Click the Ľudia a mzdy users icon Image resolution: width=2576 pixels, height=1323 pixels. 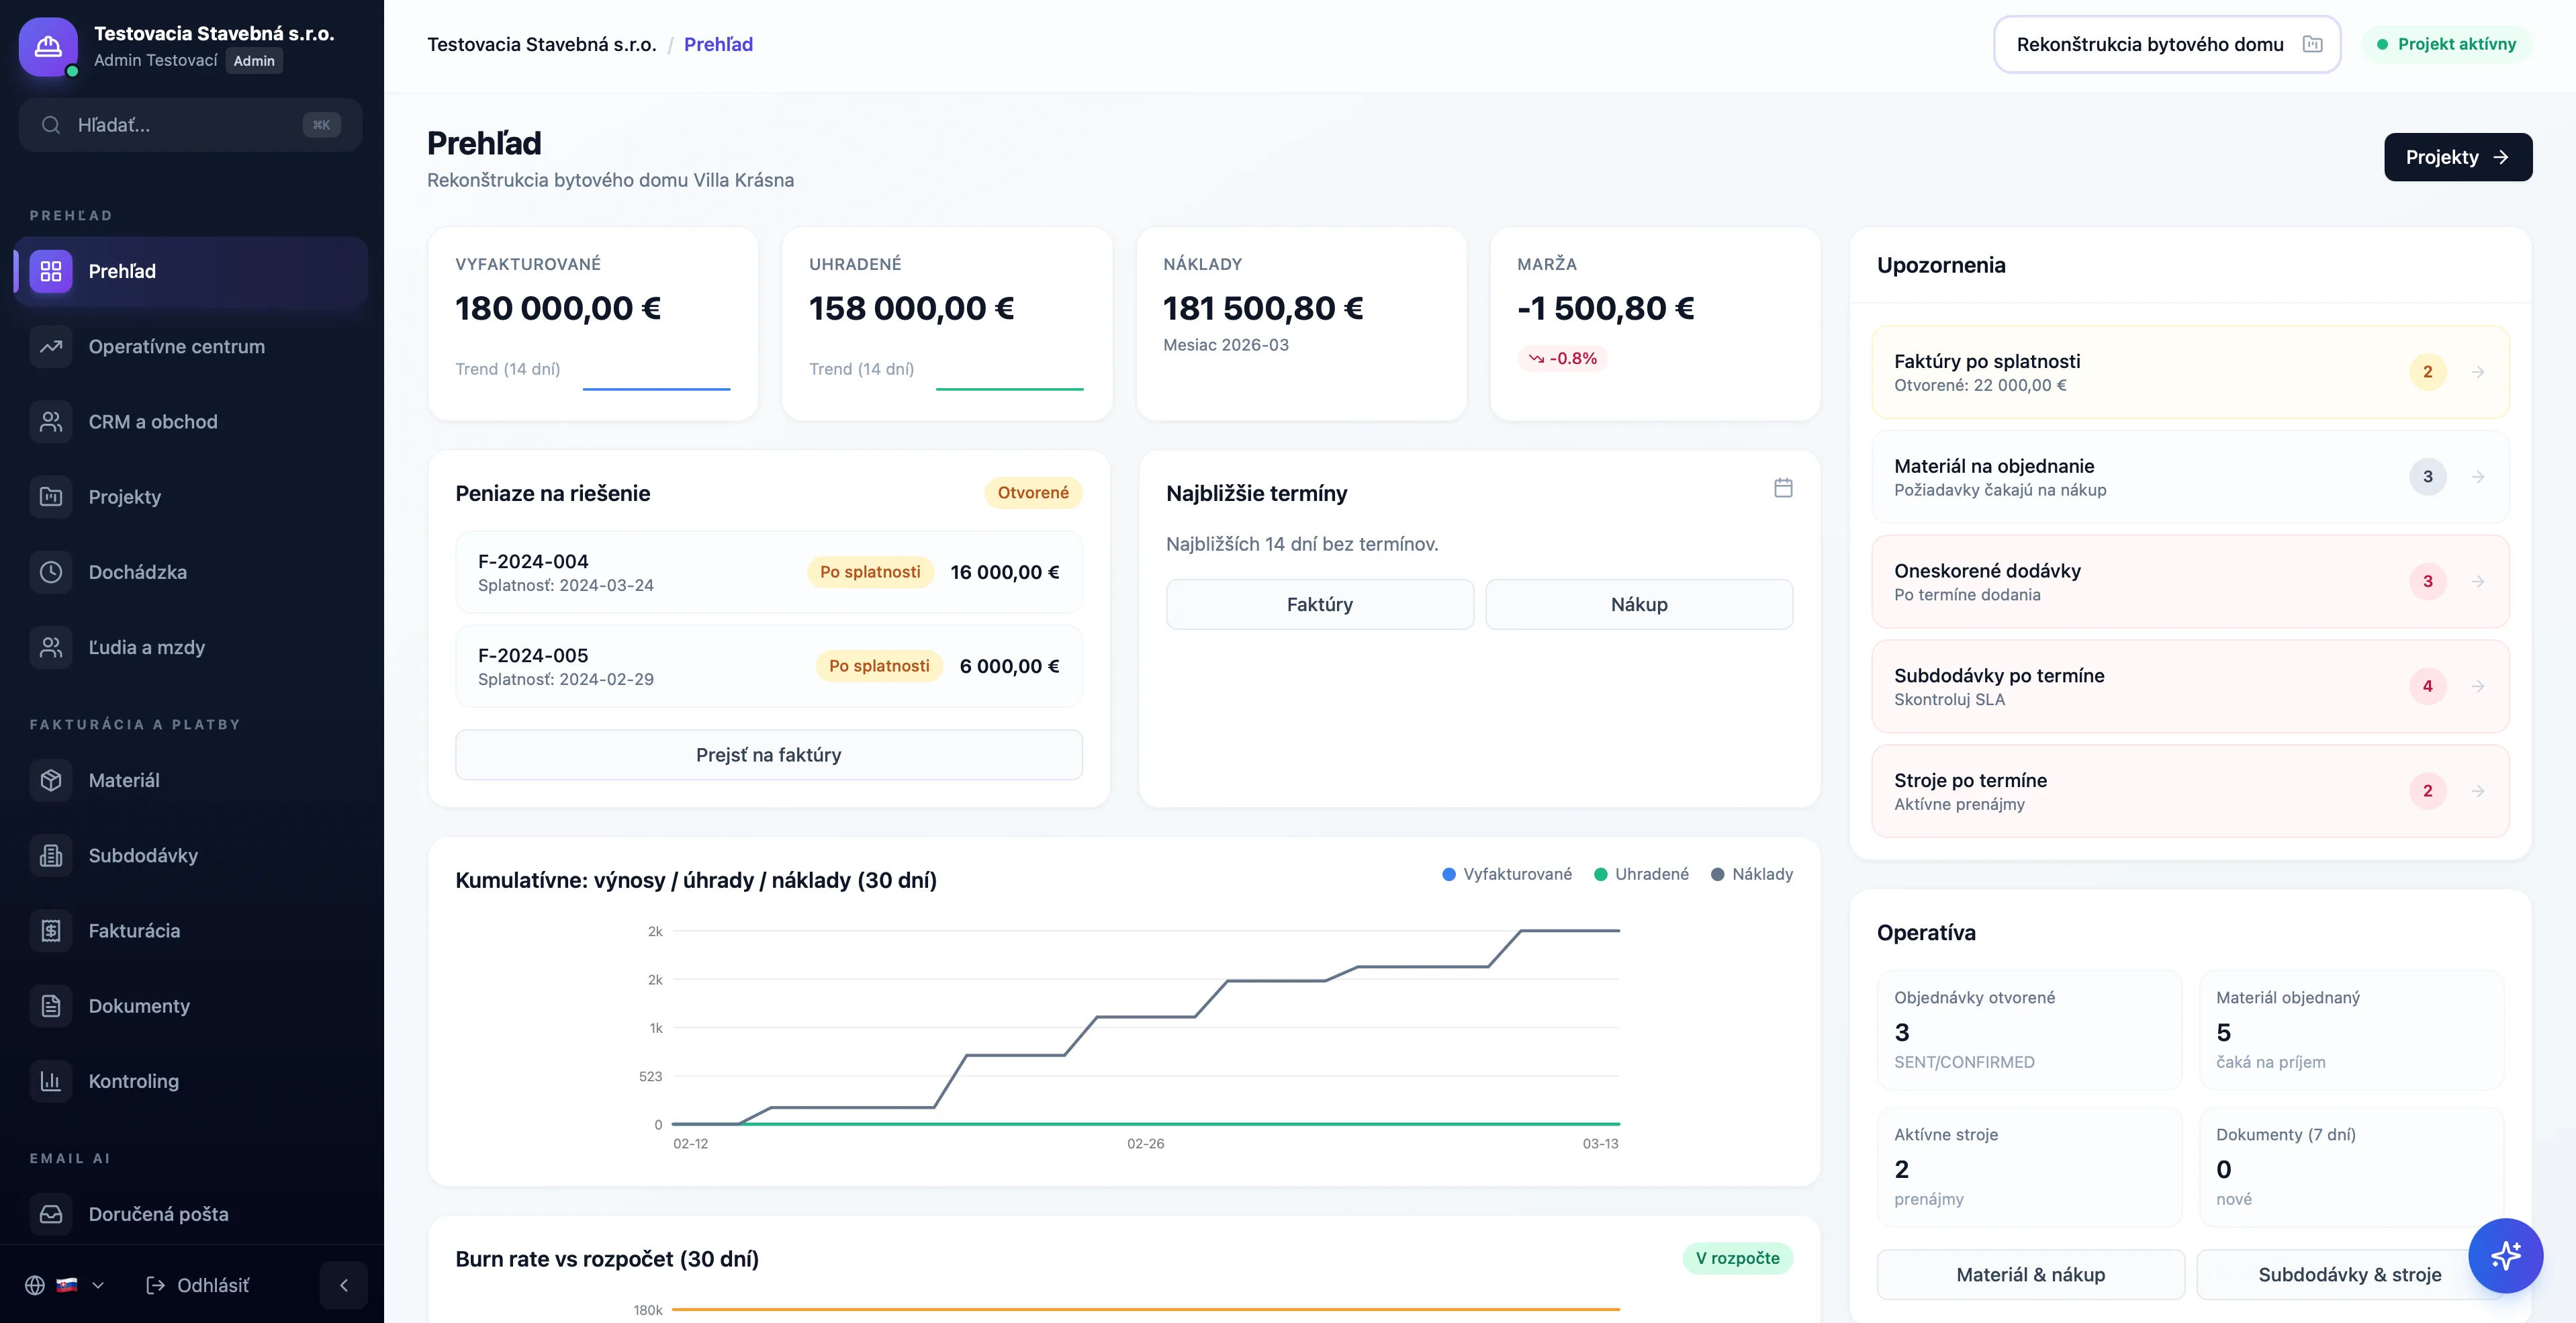pos(51,647)
